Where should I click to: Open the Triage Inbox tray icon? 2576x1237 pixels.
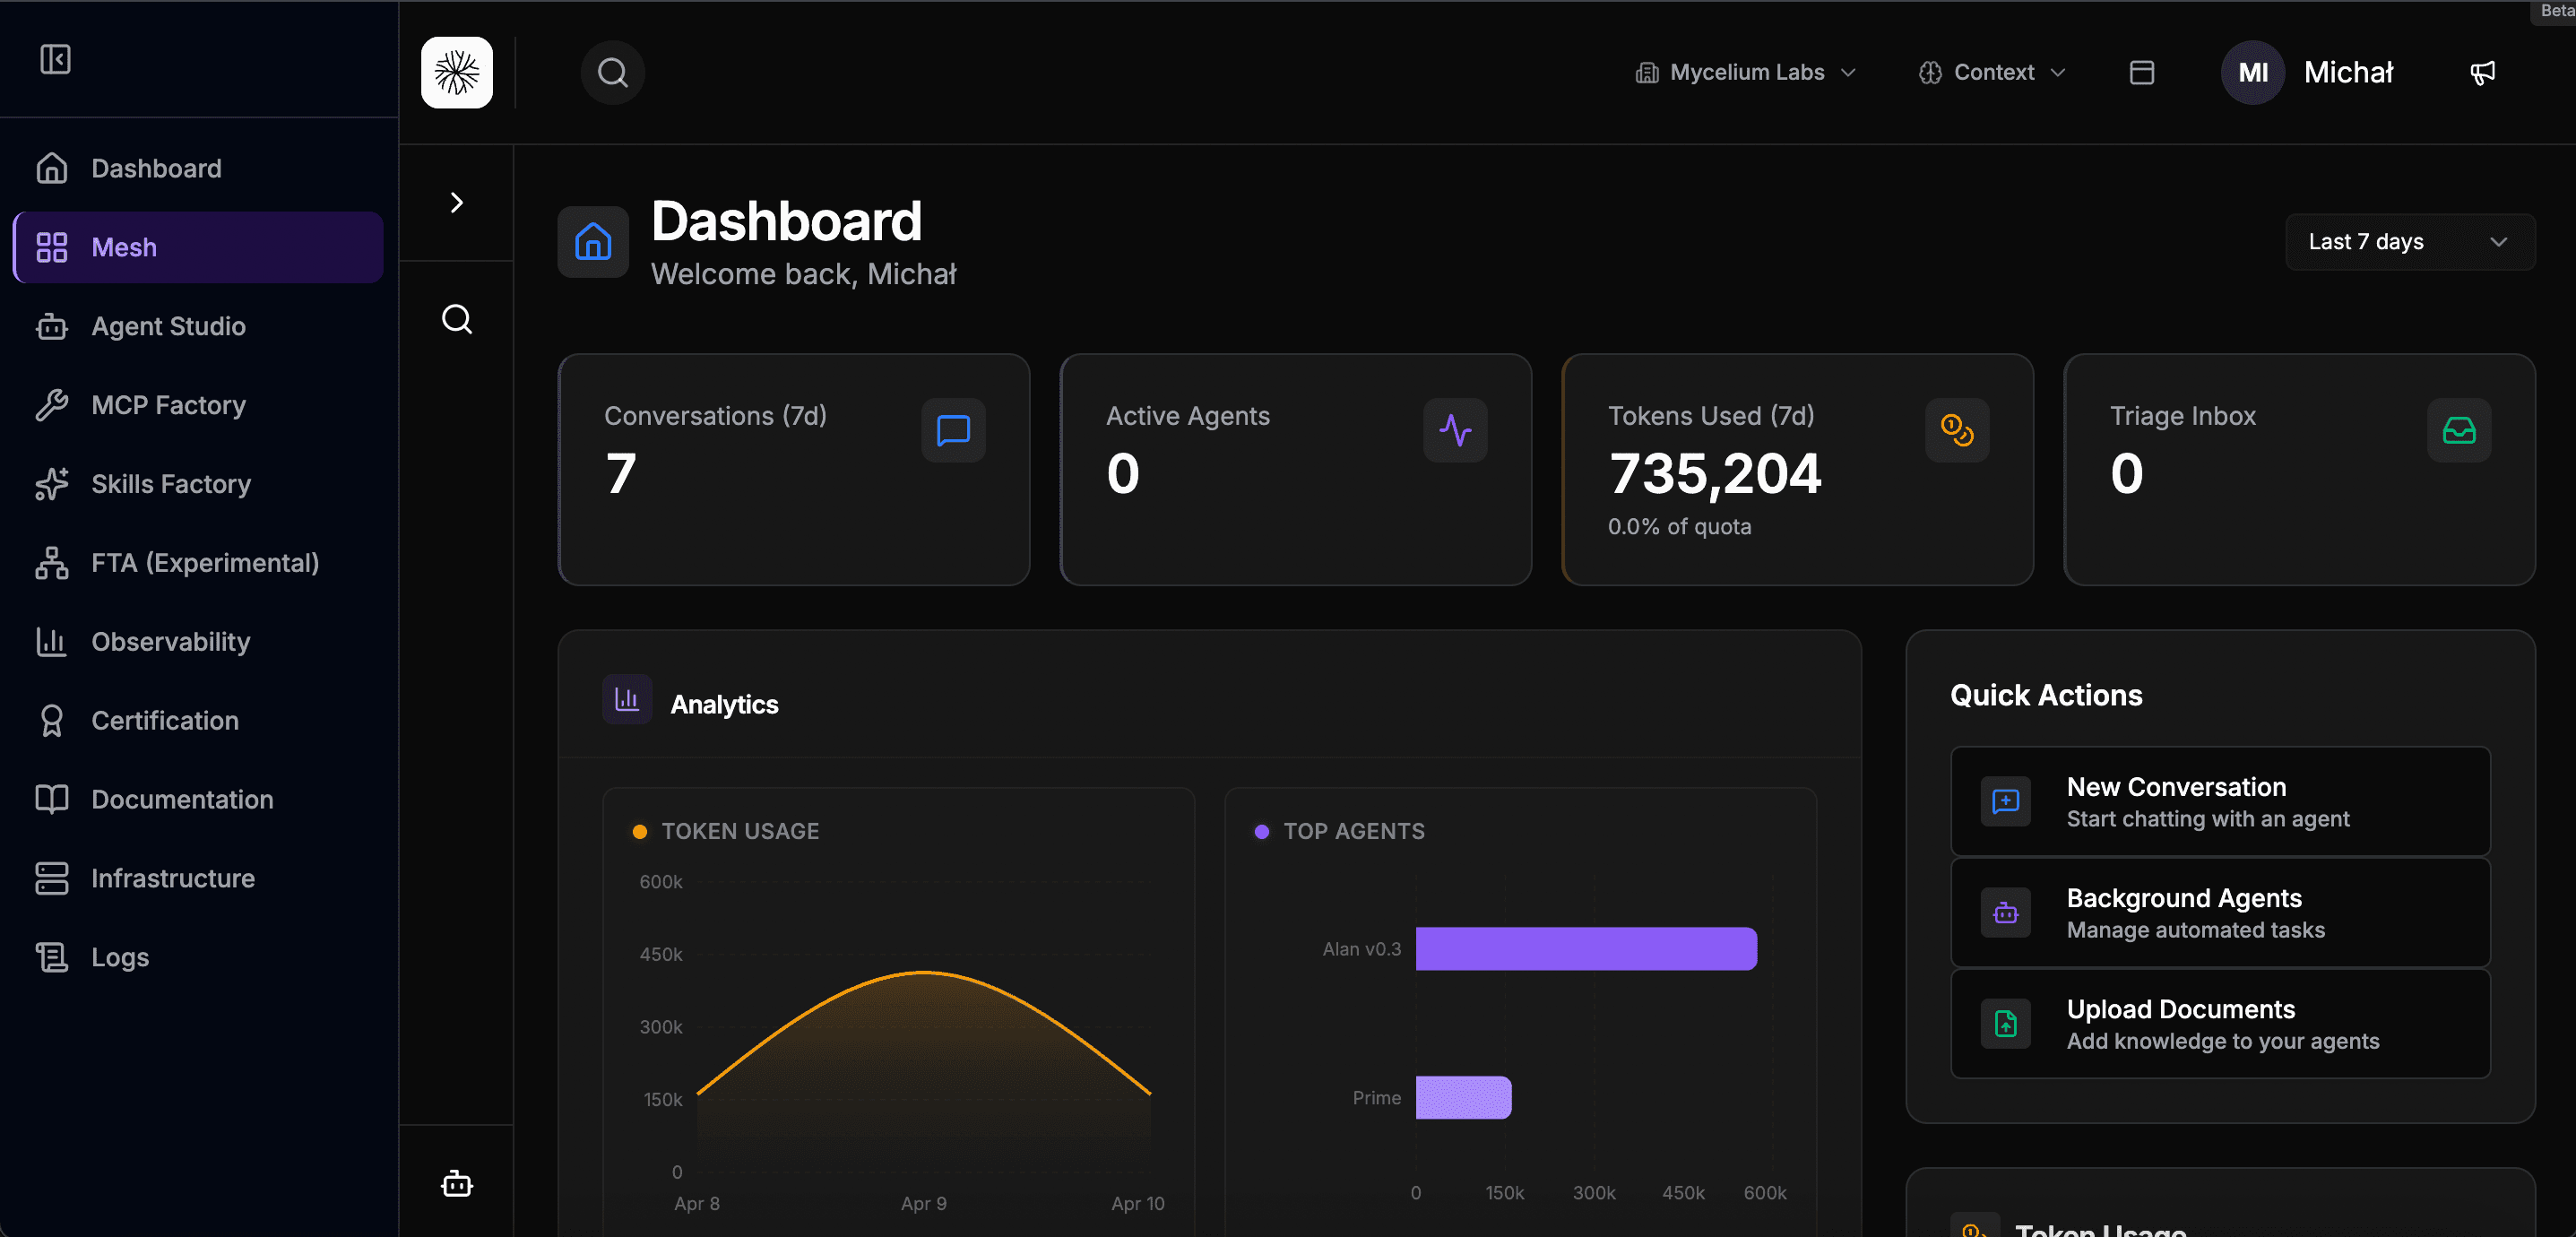[x=2459, y=430]
